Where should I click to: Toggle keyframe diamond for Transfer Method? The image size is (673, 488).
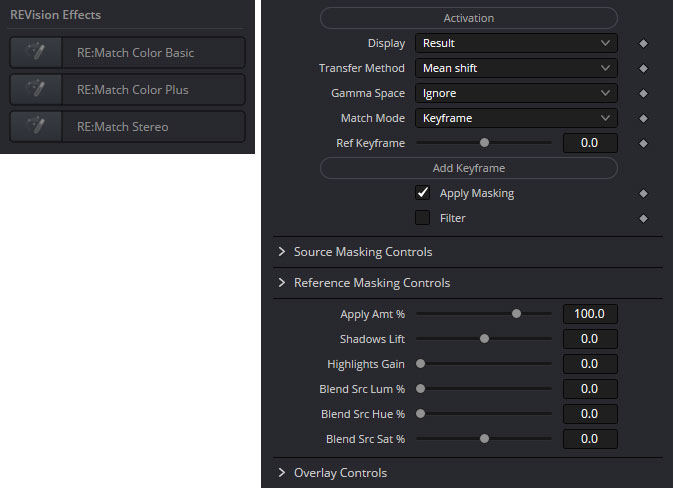click(643, 68)
